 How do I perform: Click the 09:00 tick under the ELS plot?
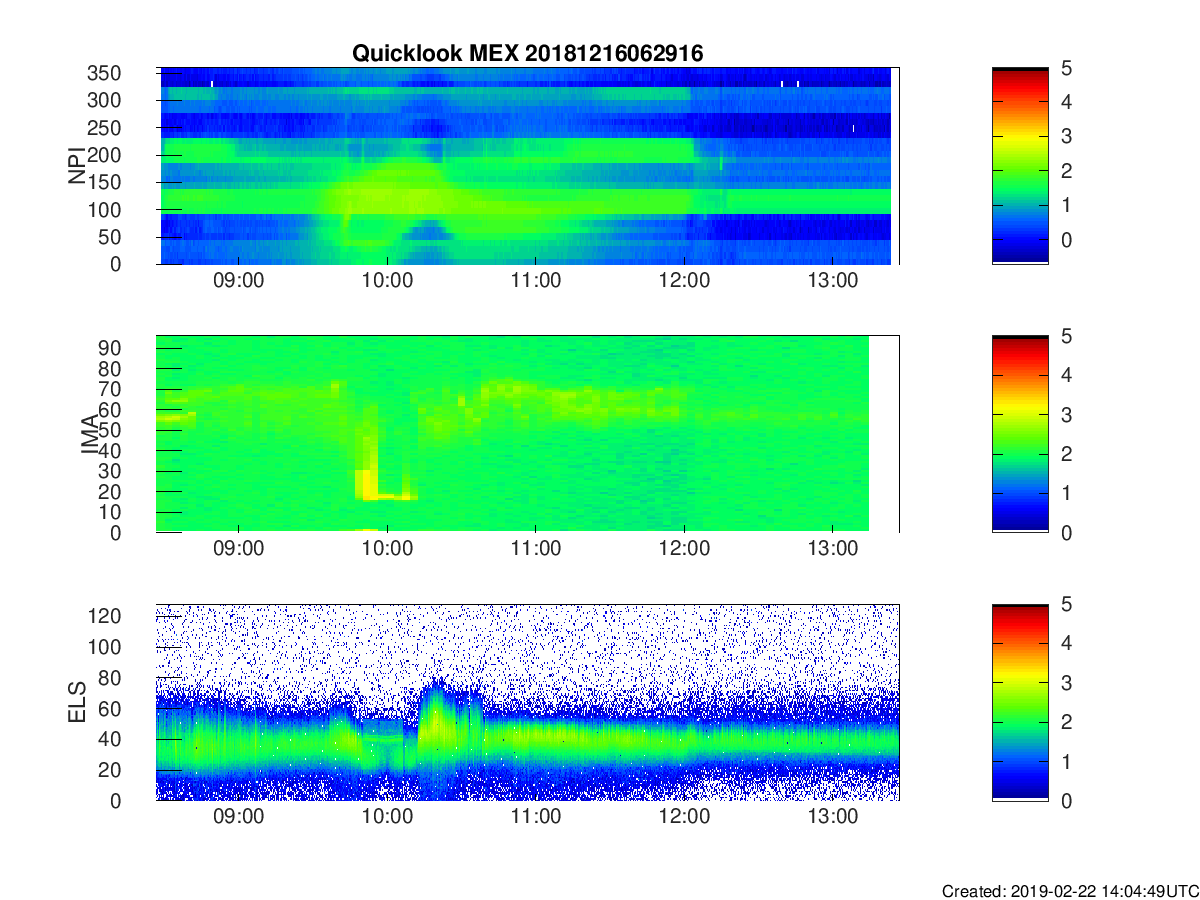click(239, 817)
